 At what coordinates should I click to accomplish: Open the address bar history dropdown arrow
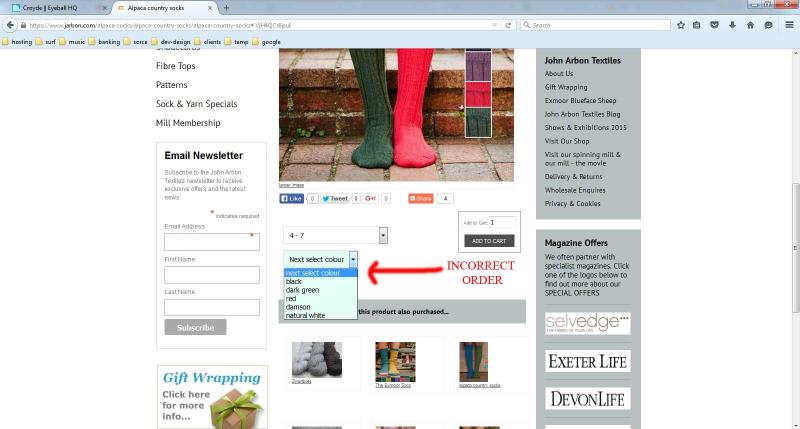[x=494, y=25]
